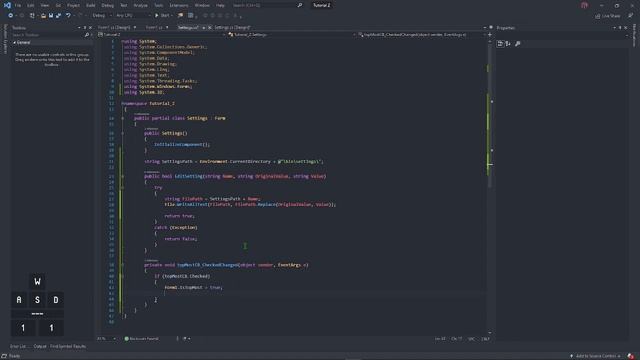Open the Build menu
640x360 pixels.
click(91, 5)
